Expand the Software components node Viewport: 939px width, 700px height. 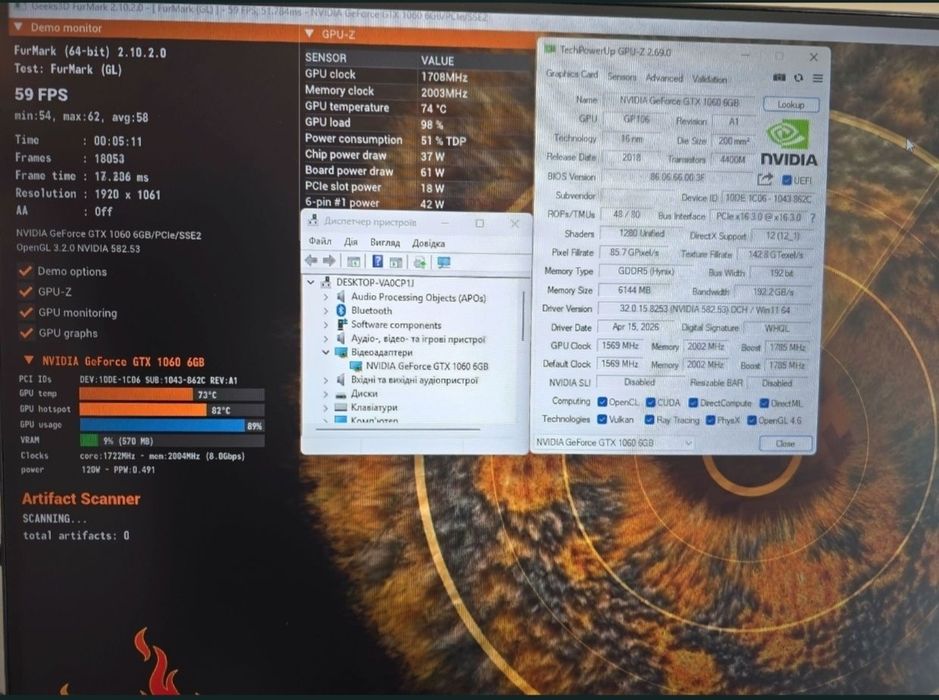(x=326, y=325)
